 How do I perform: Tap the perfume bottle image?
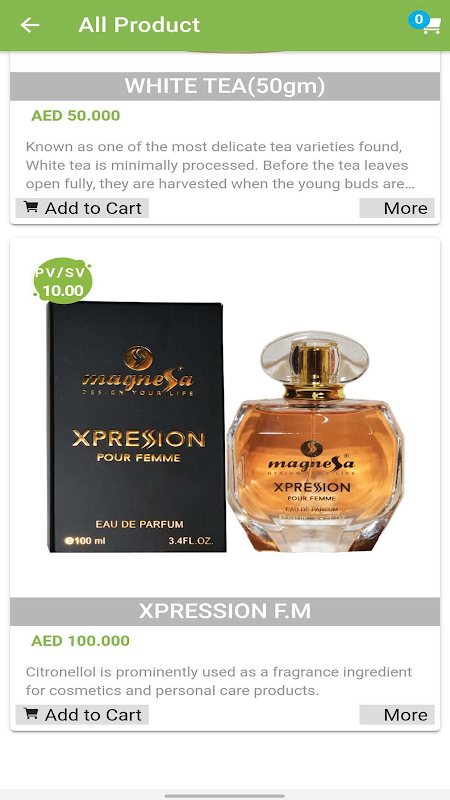pos(315,441)
